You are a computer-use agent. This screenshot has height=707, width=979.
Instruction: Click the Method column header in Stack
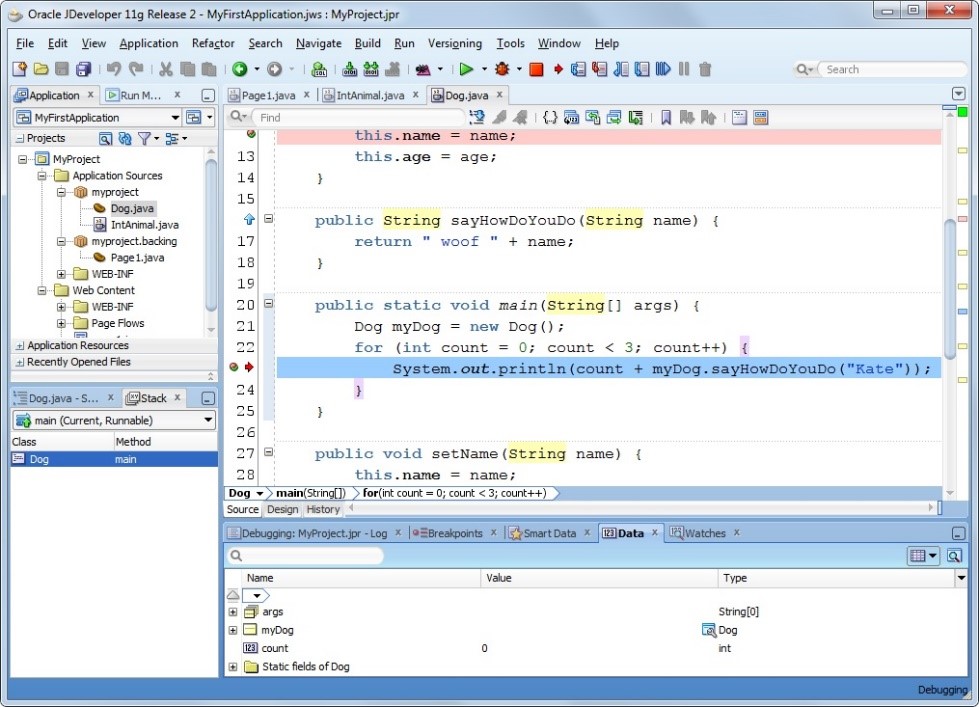[x=165, y=442]
